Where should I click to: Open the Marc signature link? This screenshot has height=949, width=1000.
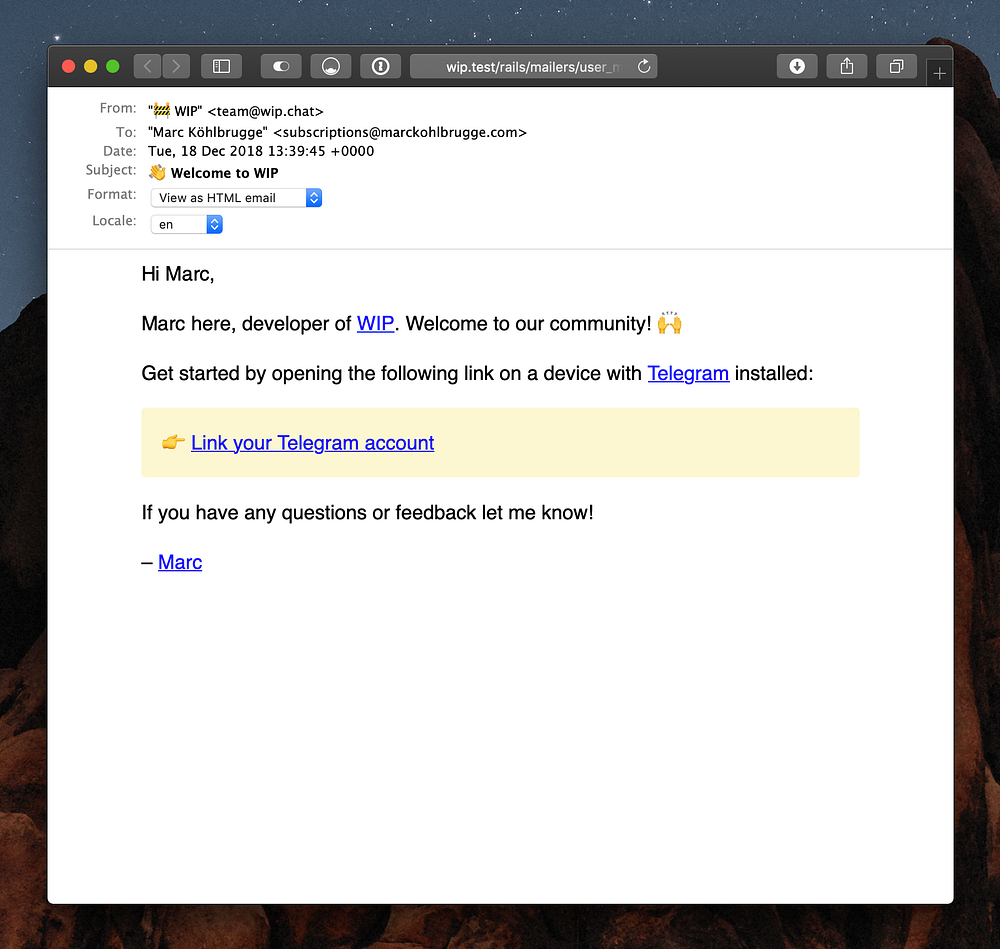[x=180, y=562]
